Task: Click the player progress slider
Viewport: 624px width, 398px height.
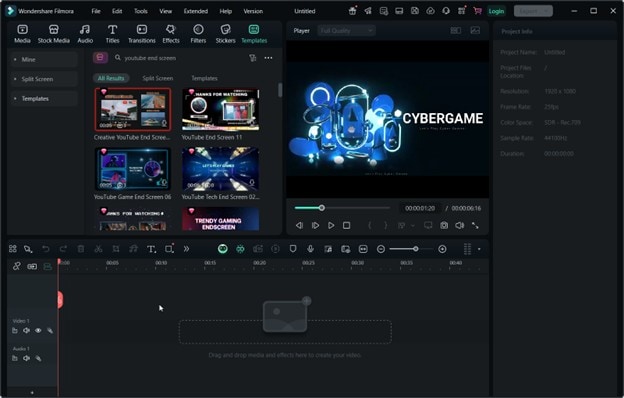Action: (342, 208)
